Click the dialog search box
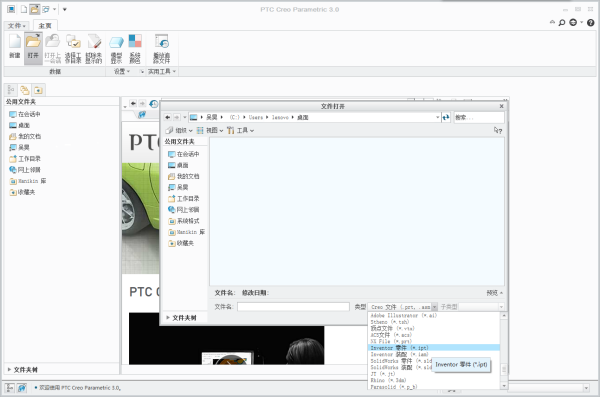 479,118
